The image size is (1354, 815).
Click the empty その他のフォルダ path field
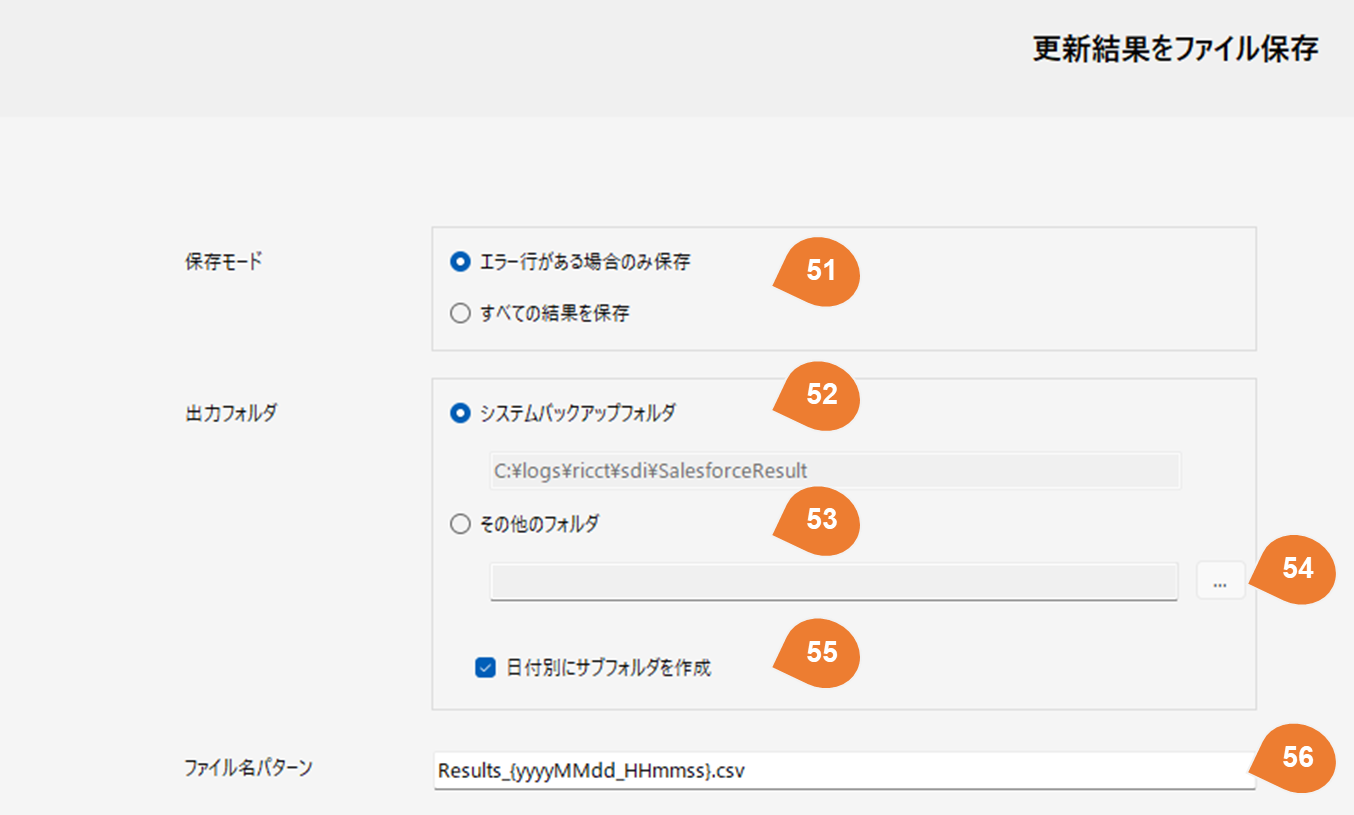click(833, 581)
